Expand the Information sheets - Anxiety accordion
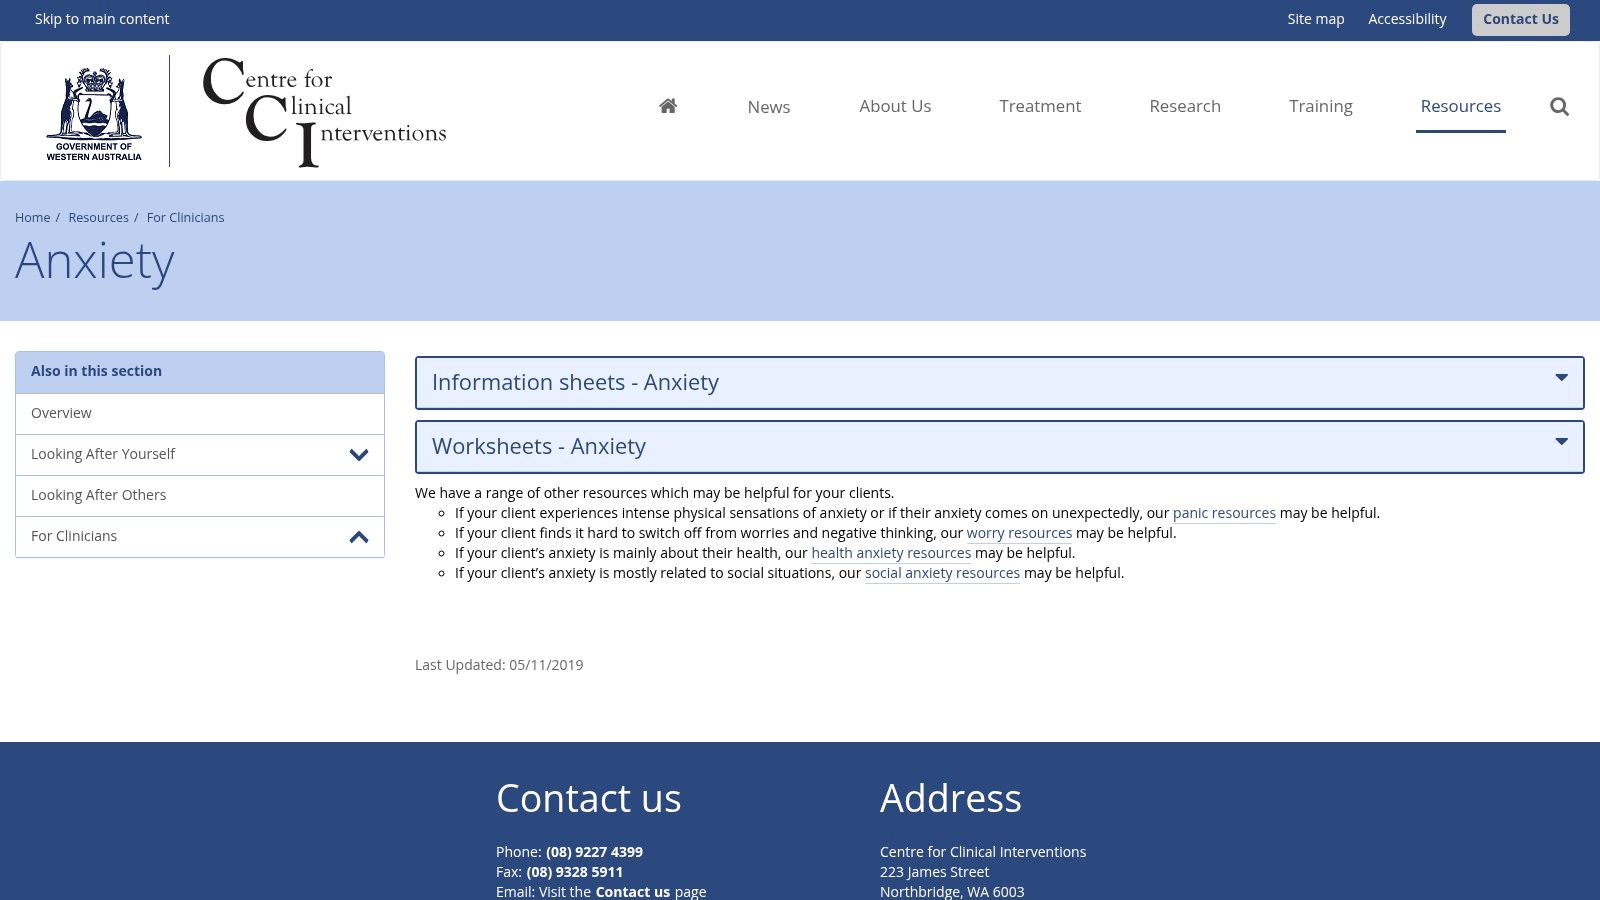This screenshot has width=1600, height=900. 1000,383
